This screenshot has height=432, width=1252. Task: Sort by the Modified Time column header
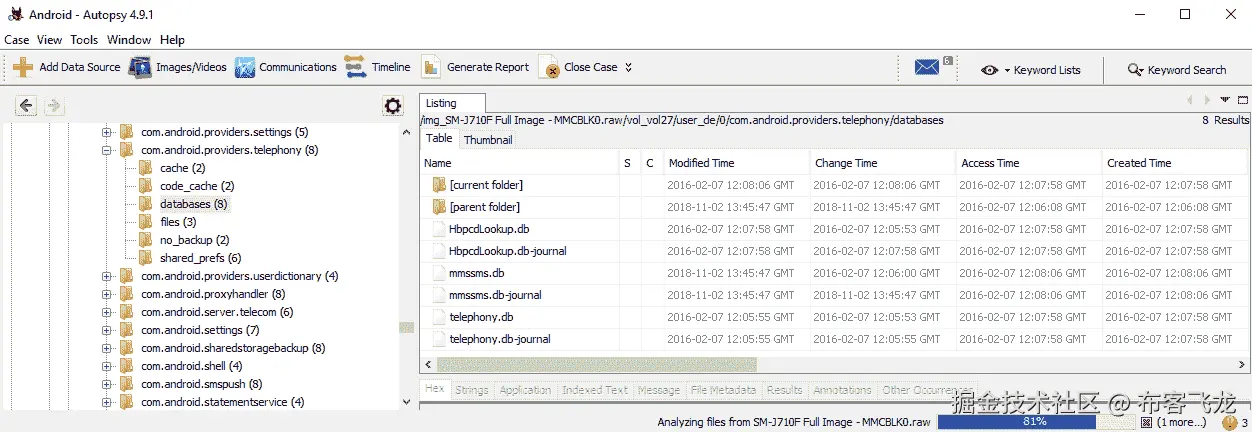(x=737, y=163)
